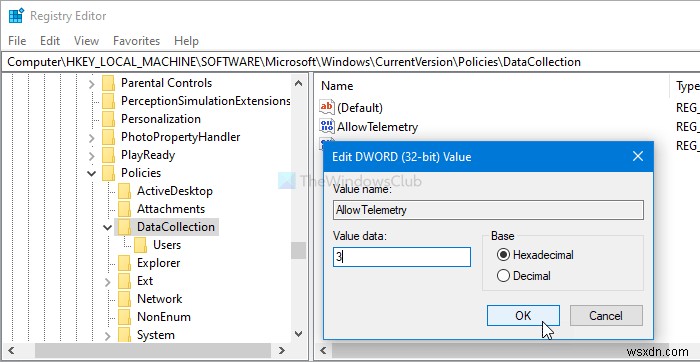Select the Parental Controls folder icon
The height and width of the screenshot is (362, 700).
pos(108,83)
